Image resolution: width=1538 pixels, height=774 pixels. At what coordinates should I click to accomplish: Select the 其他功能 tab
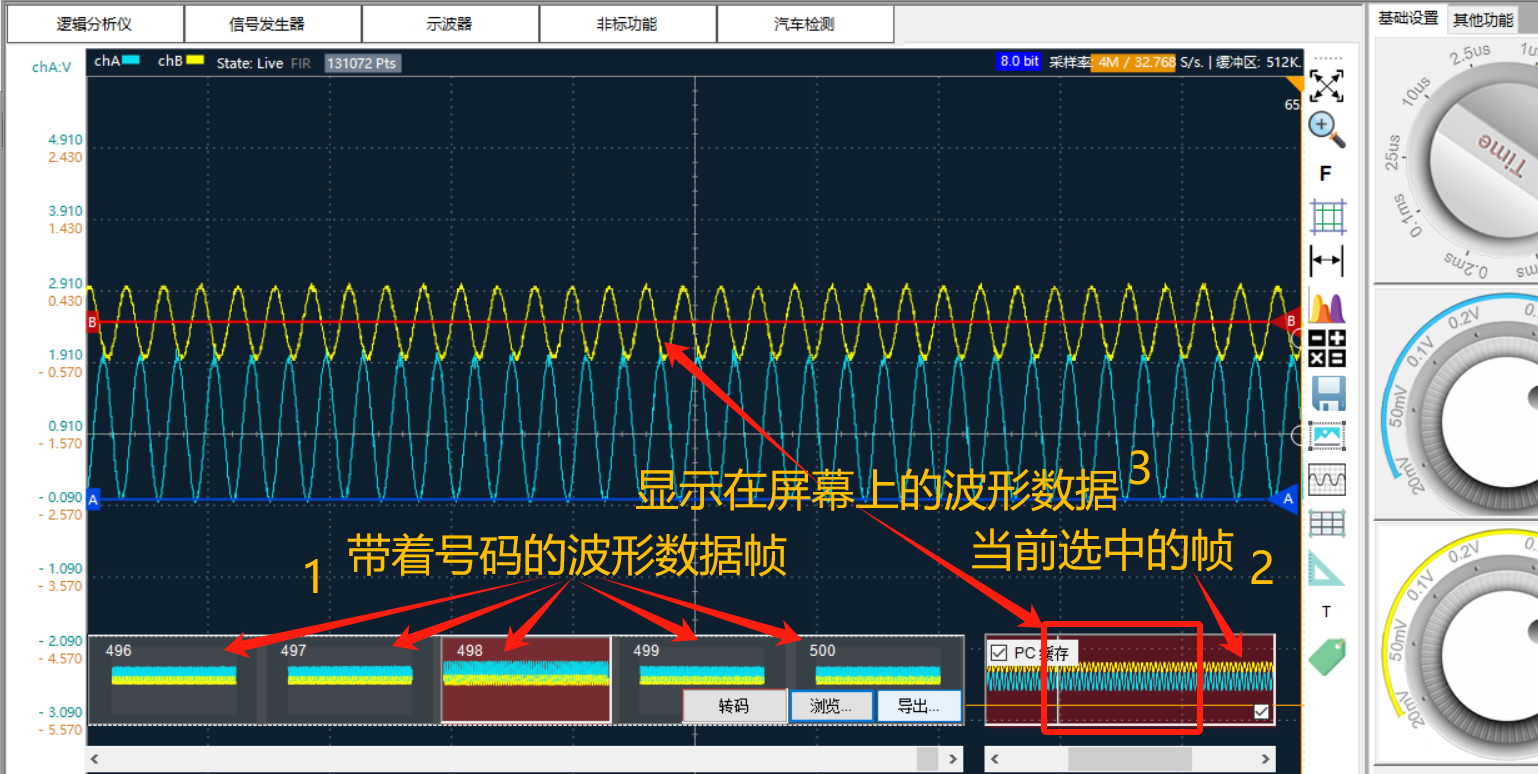point(1483,19)
